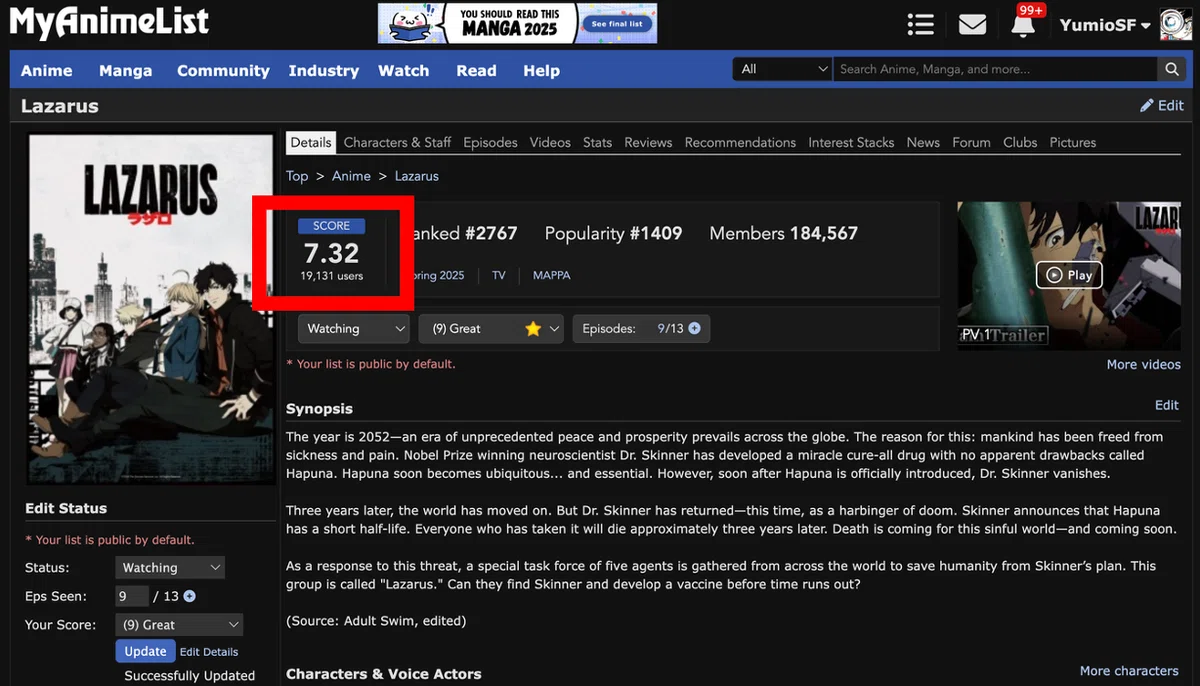Click the Spring 2025 season link
Viewport: 1200px width, 686px height.
click(438, 275)
